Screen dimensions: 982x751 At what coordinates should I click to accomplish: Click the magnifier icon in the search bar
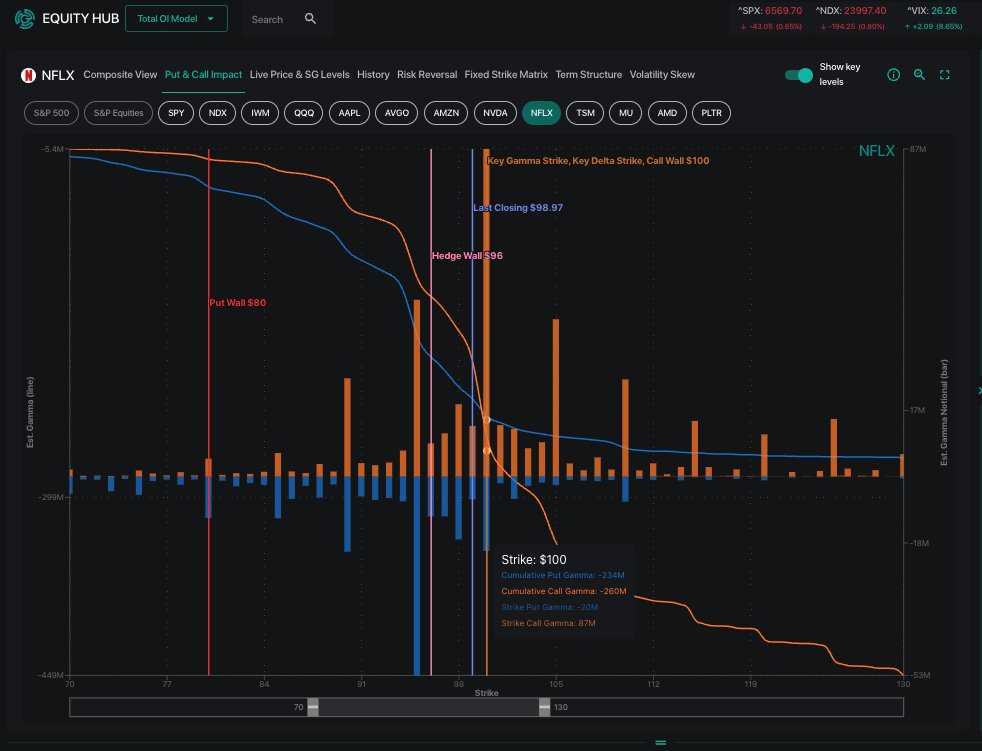point(308,18)
